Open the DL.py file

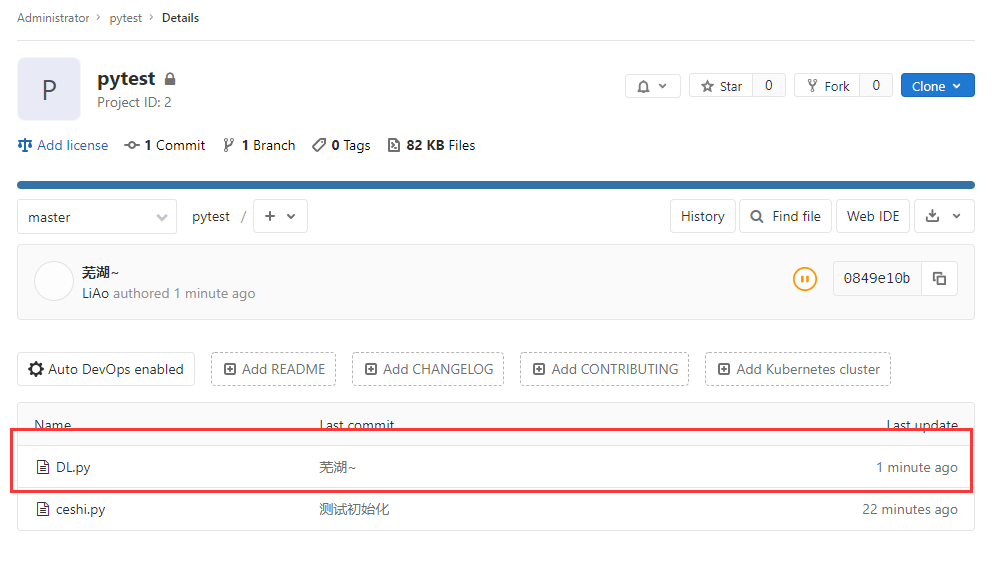pos(73,467)
